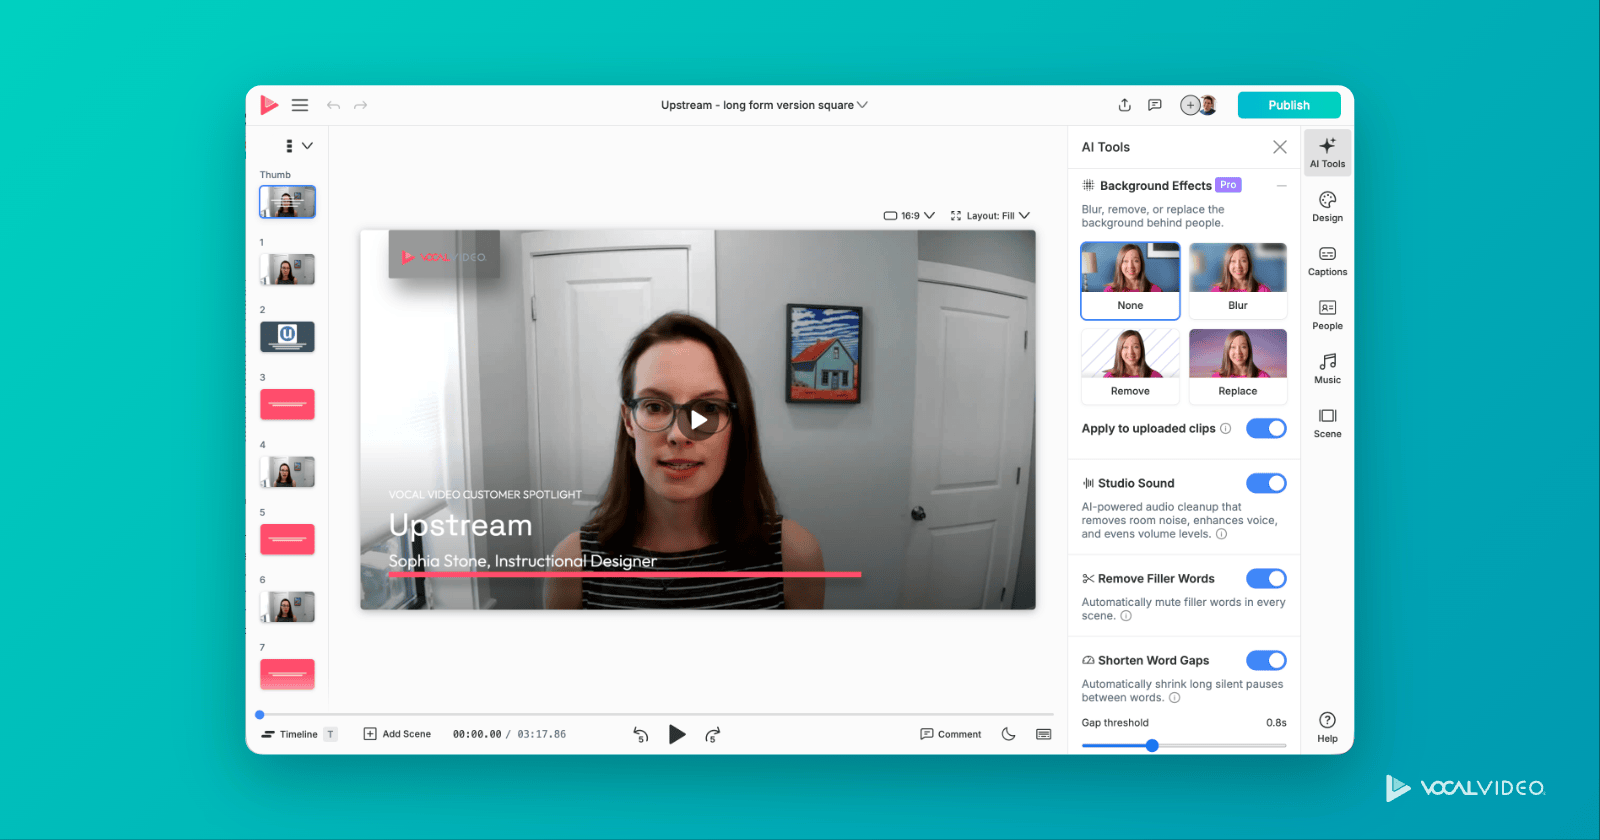Open the hamburger menu icon

point(300,105)
